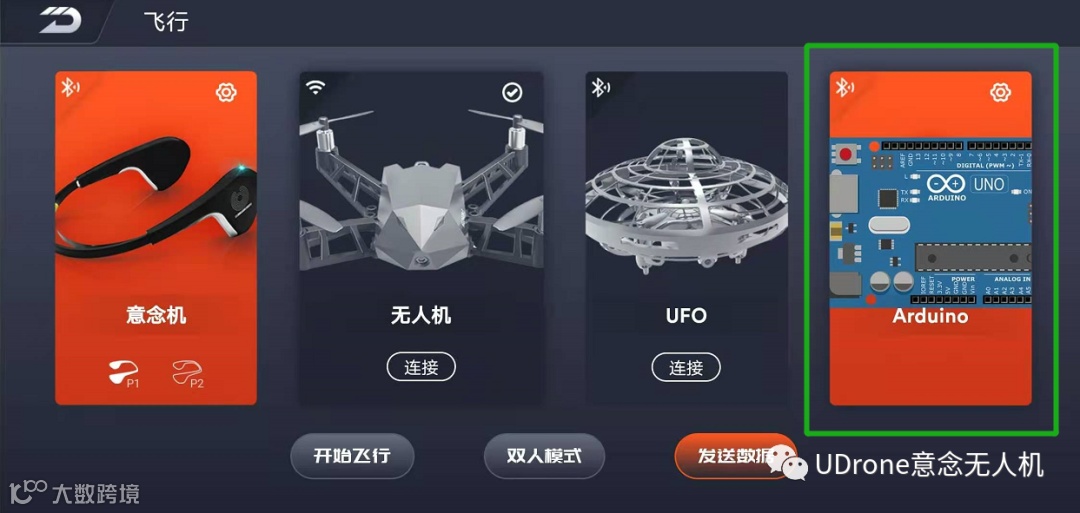Select the 飞行 tab in the header
Screen dimensions: 1080x513
[x=166, y=21]
